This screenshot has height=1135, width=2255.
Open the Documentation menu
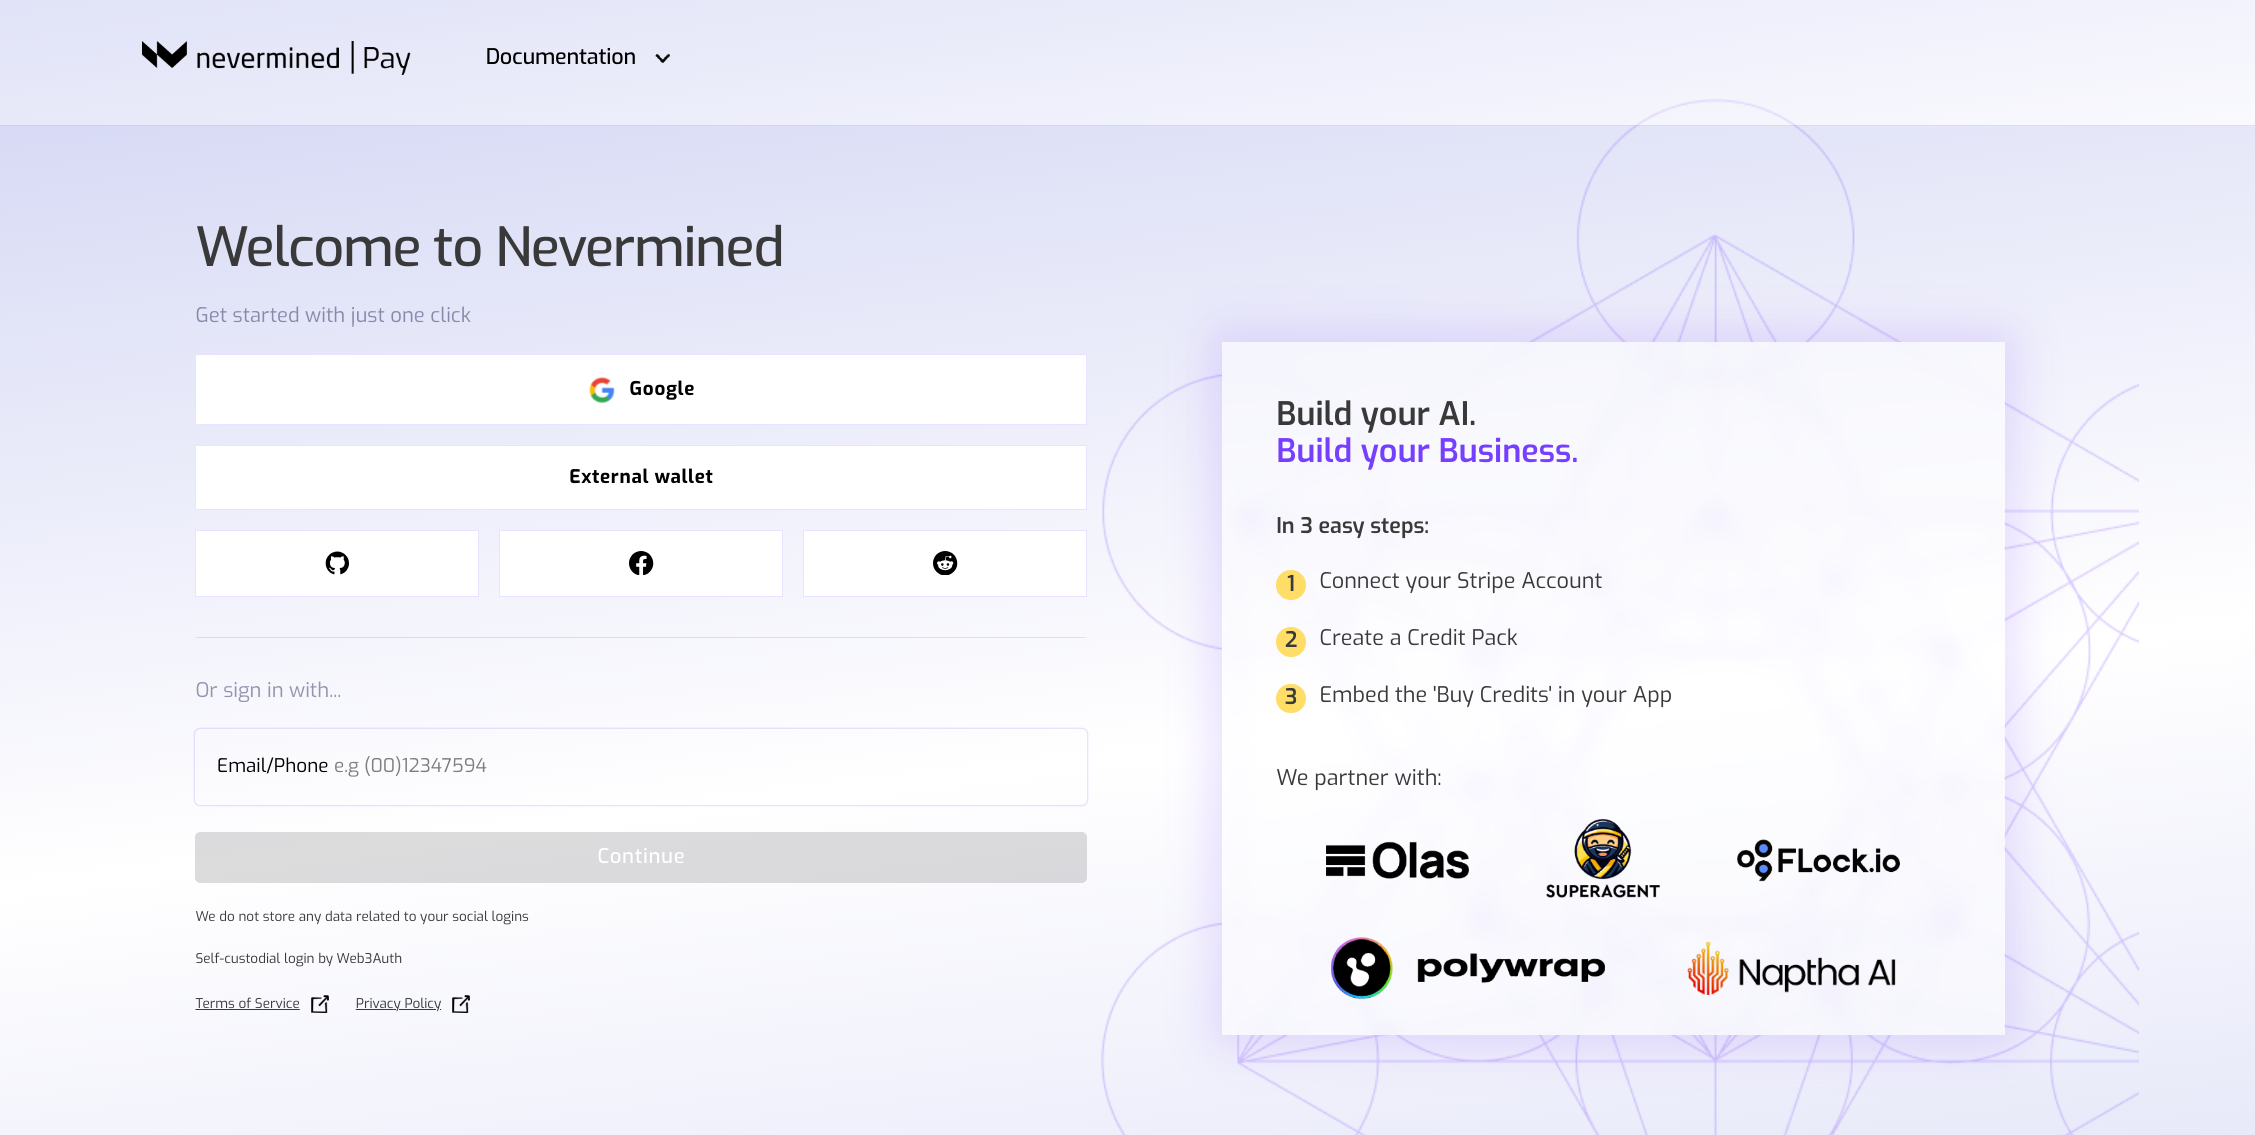[561, 57]
